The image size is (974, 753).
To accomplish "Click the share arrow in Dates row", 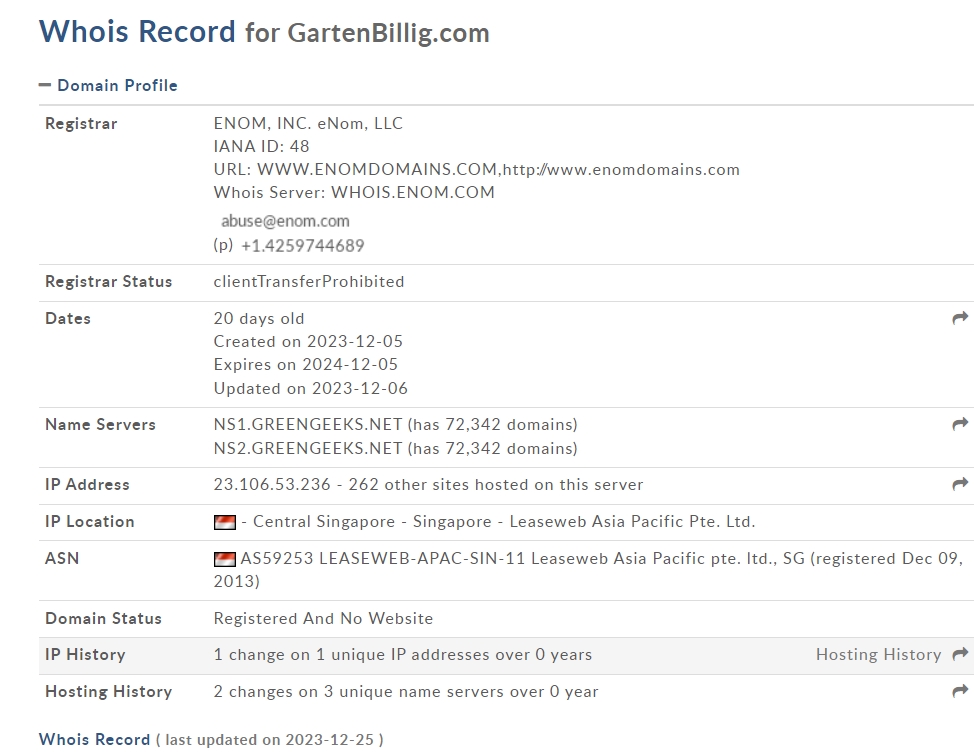I will 960,318.
